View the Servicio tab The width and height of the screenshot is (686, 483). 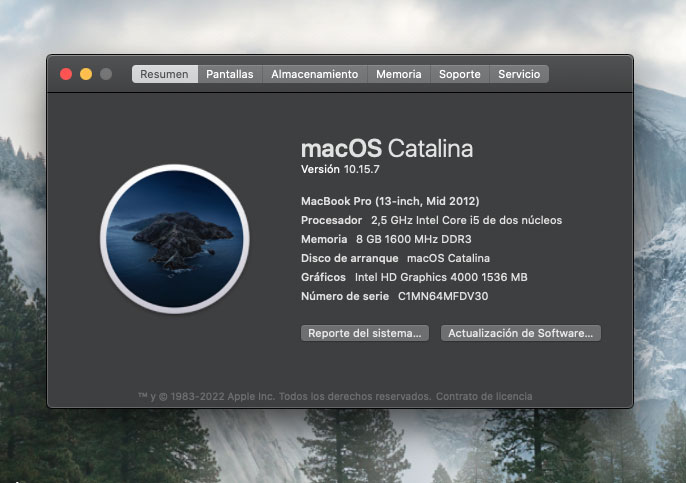click(x=519, y=74)
